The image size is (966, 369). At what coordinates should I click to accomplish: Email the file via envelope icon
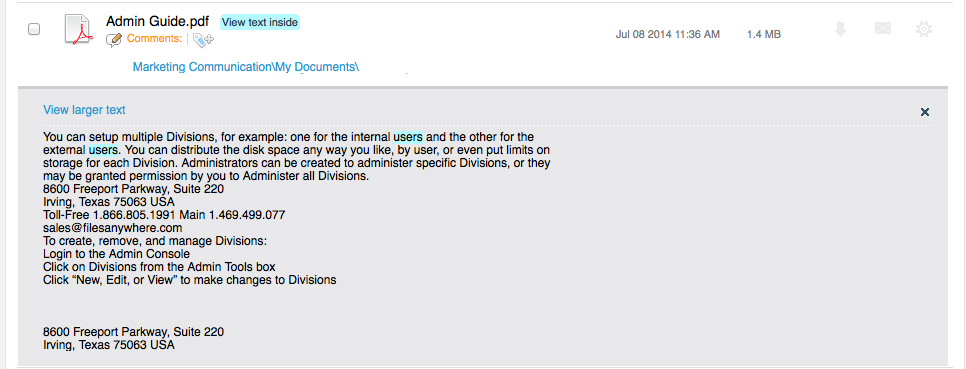tap(883, 28)
